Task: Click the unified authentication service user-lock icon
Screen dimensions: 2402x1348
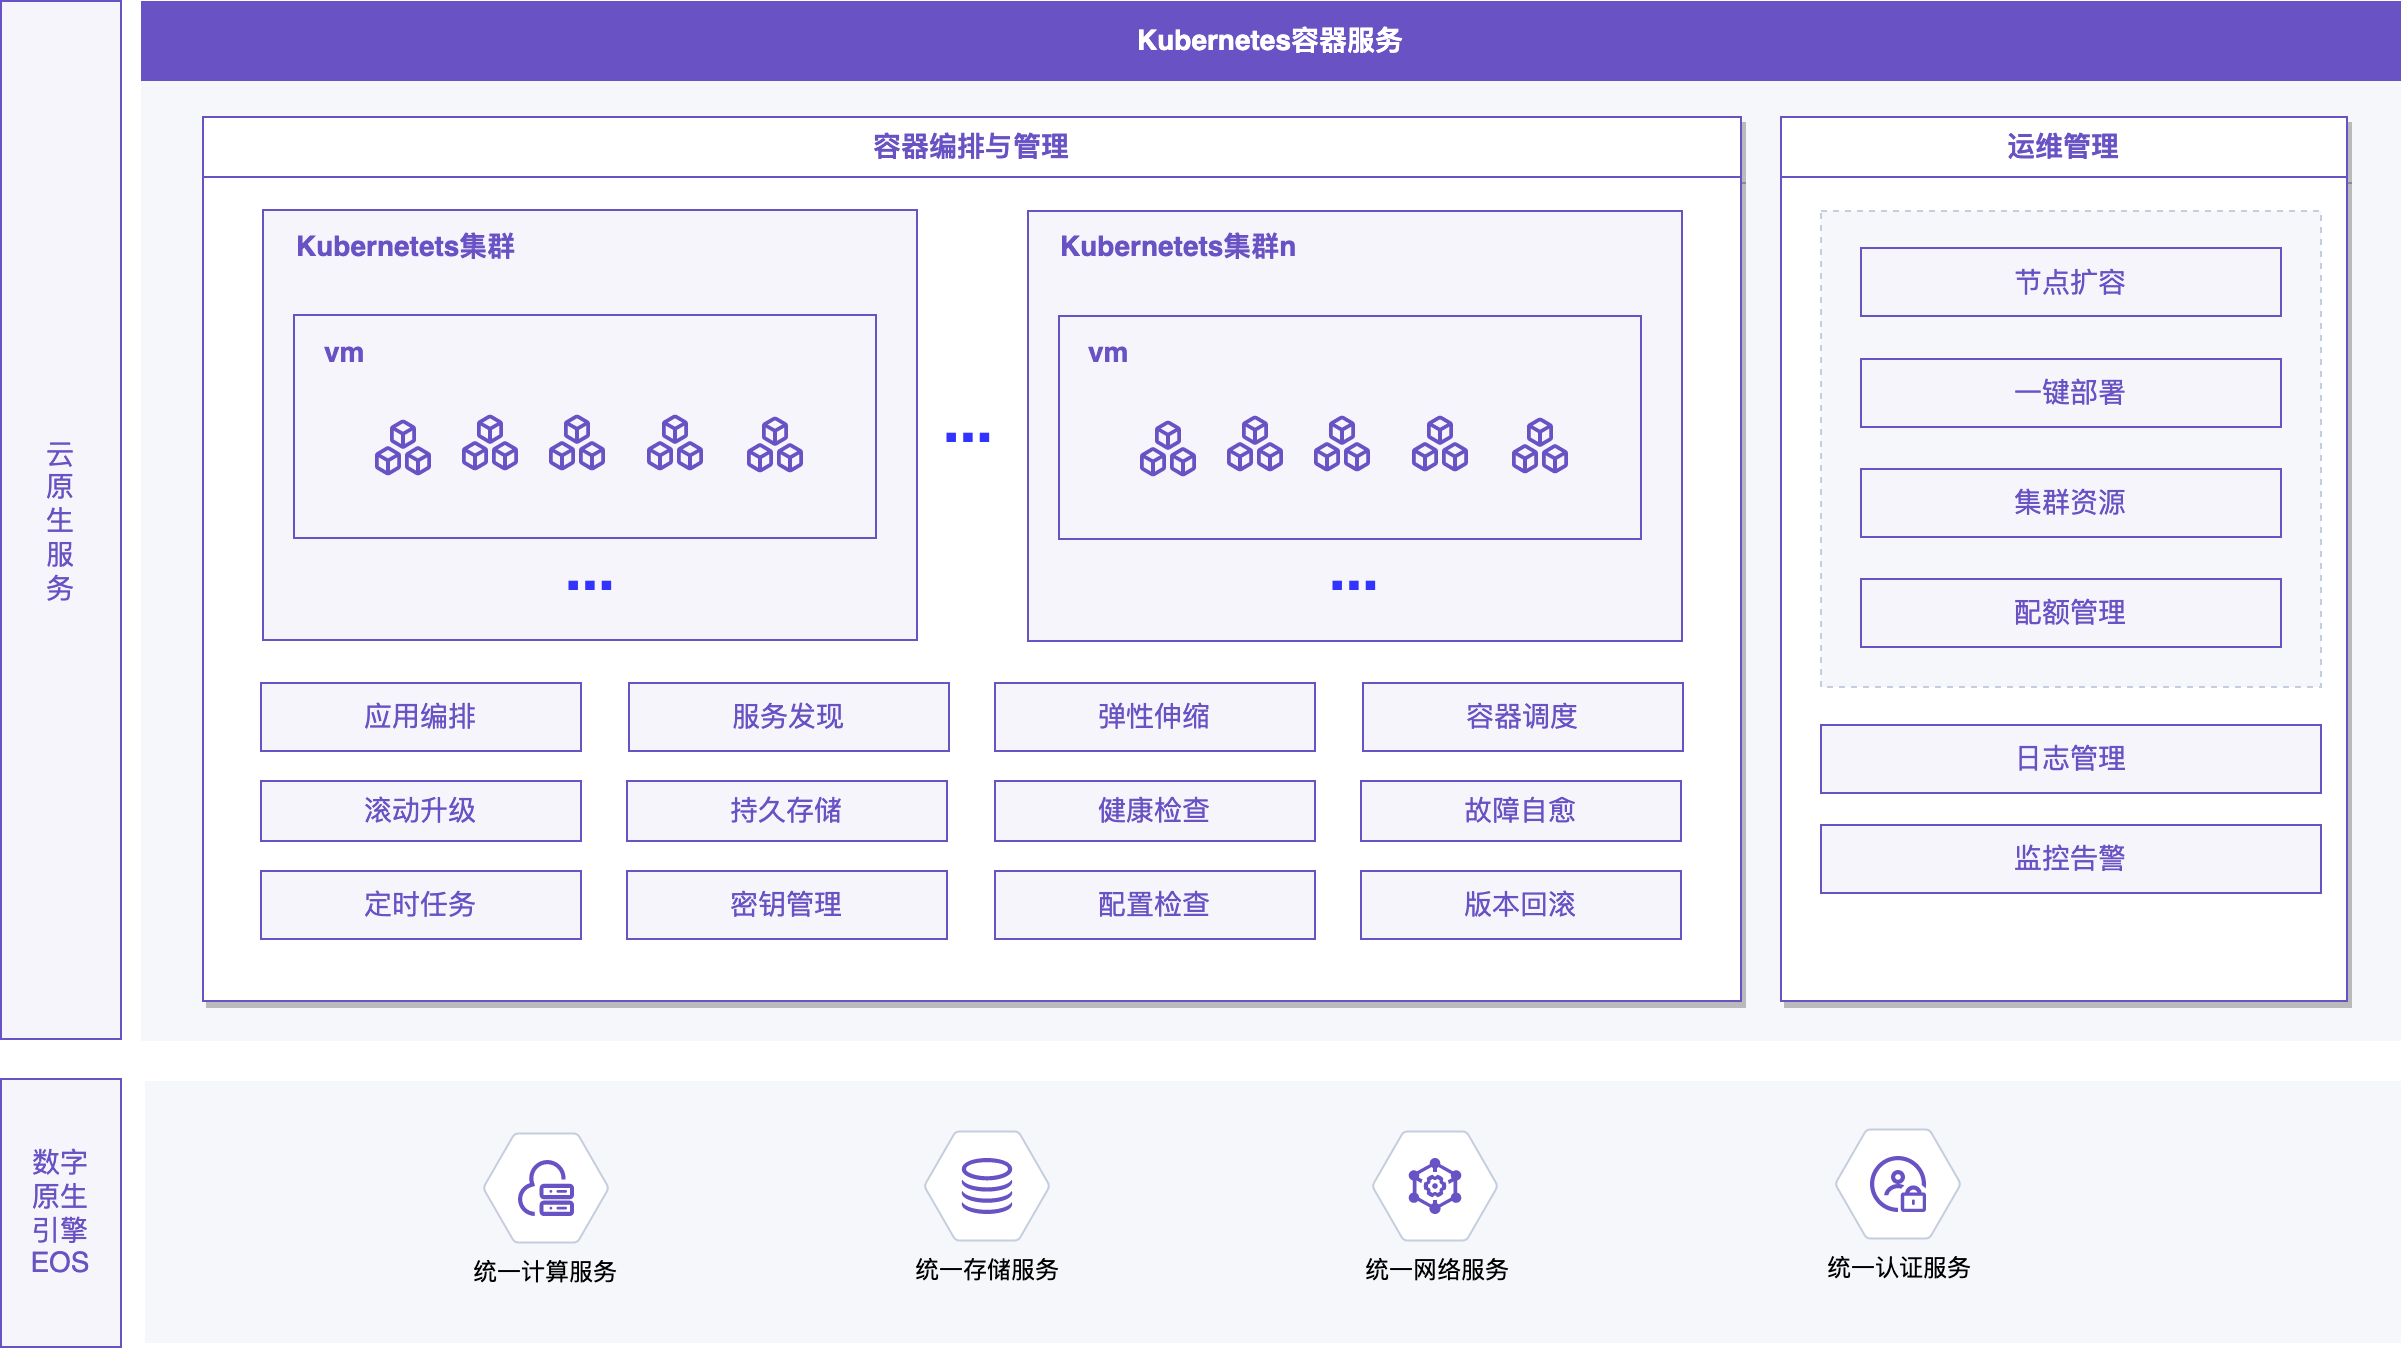Action: (1898, 1184)
